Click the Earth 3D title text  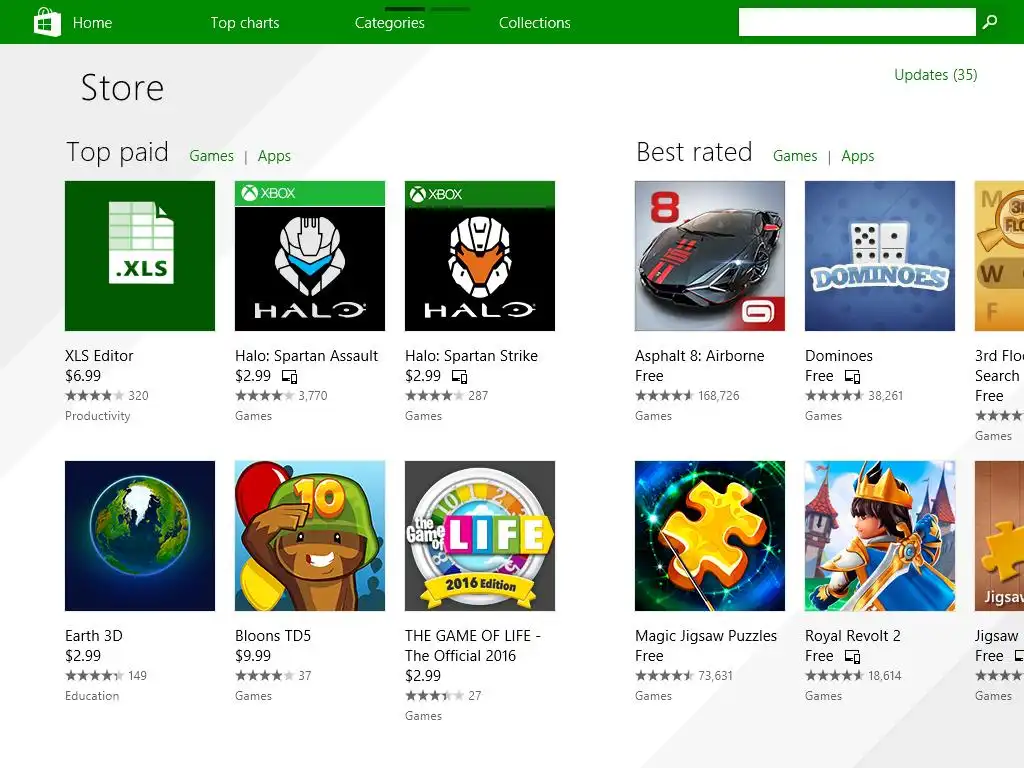coord(93,636)
